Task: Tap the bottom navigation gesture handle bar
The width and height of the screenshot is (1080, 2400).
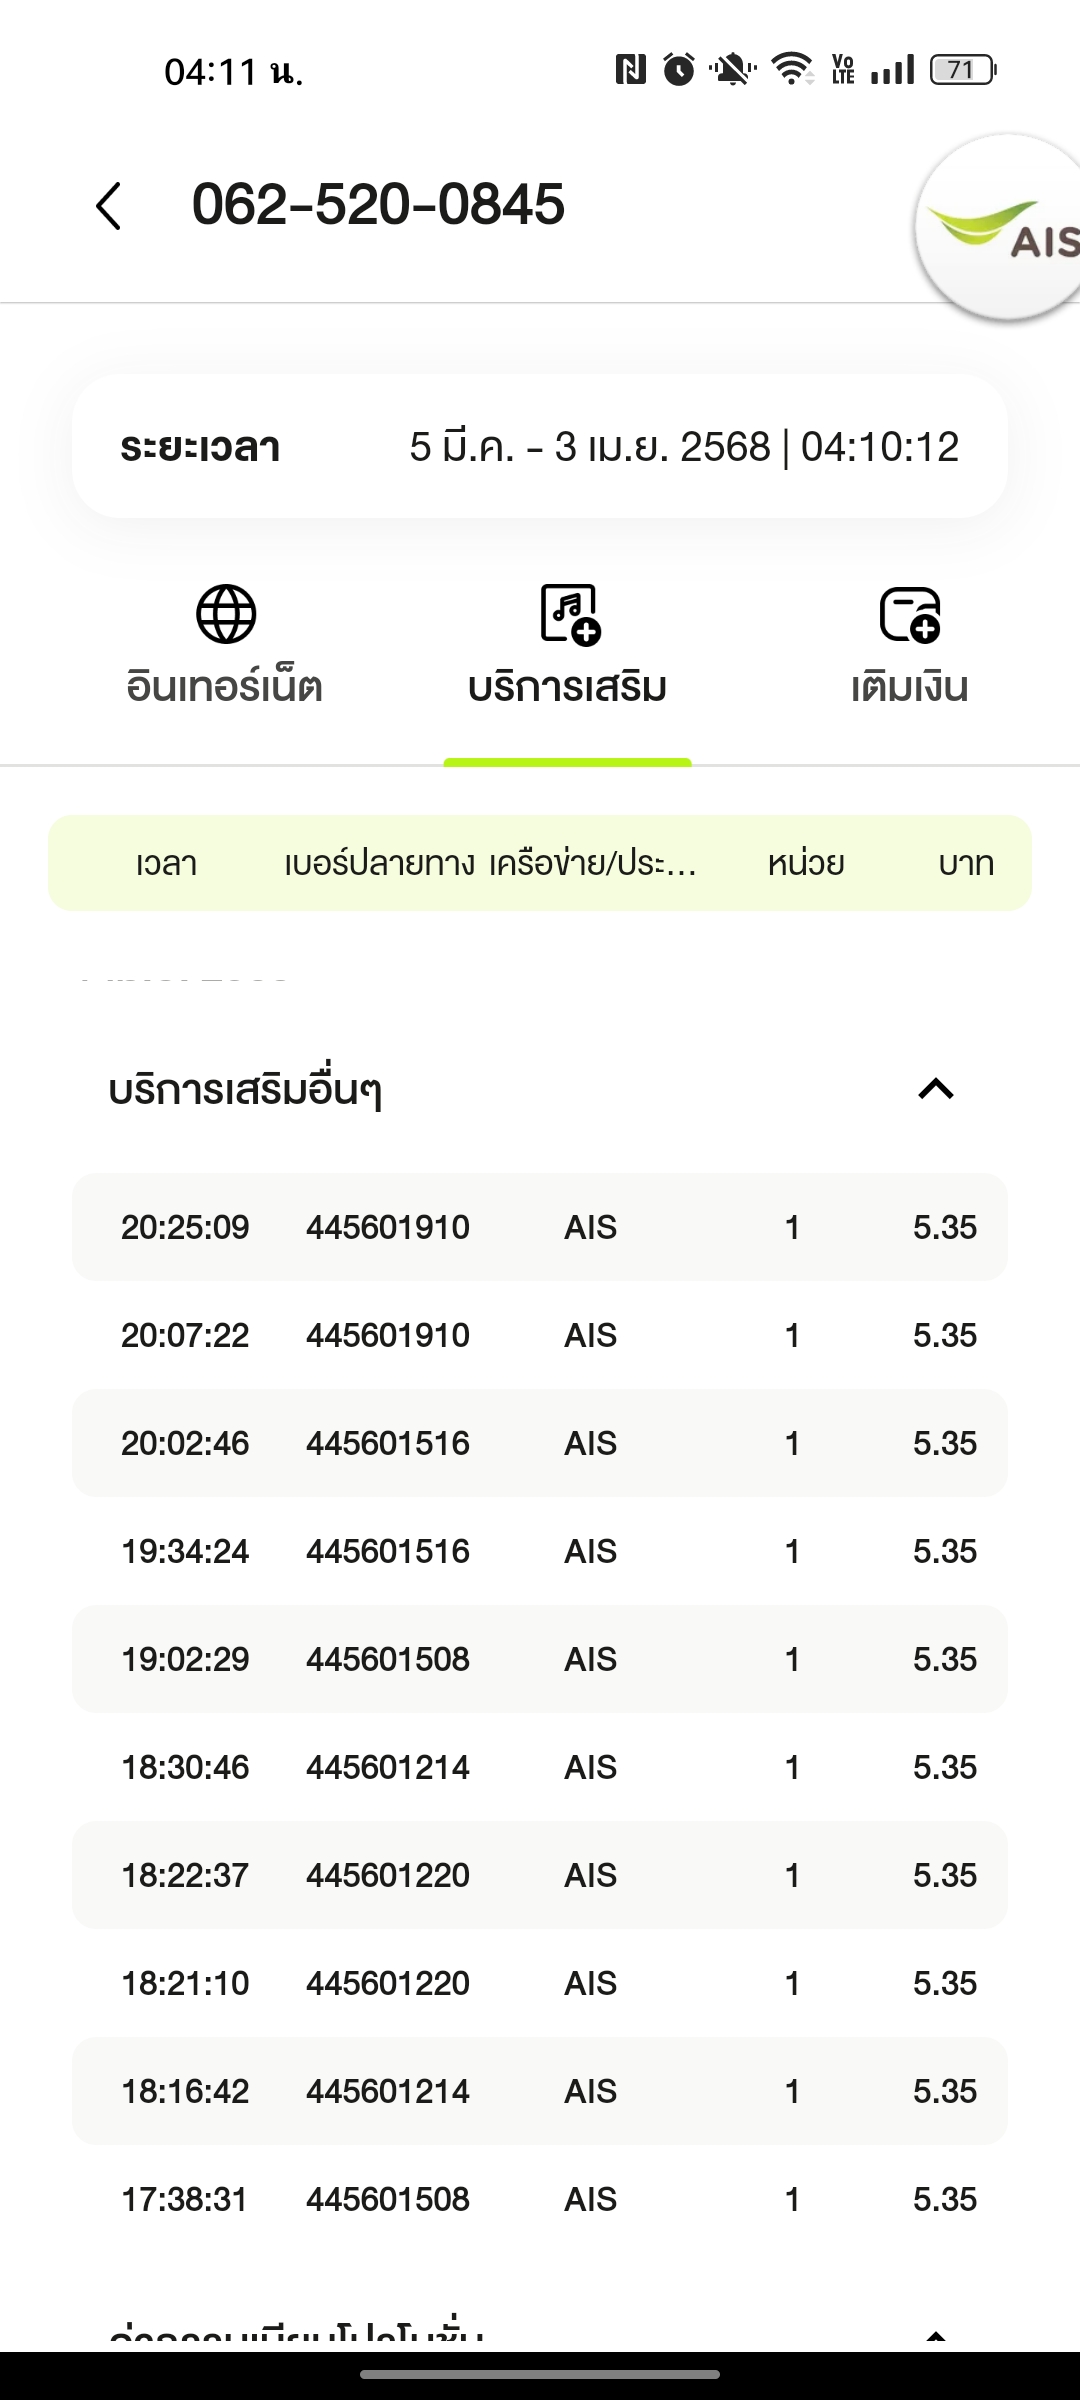Action: pyautogui.click(x=540, y=2374)
